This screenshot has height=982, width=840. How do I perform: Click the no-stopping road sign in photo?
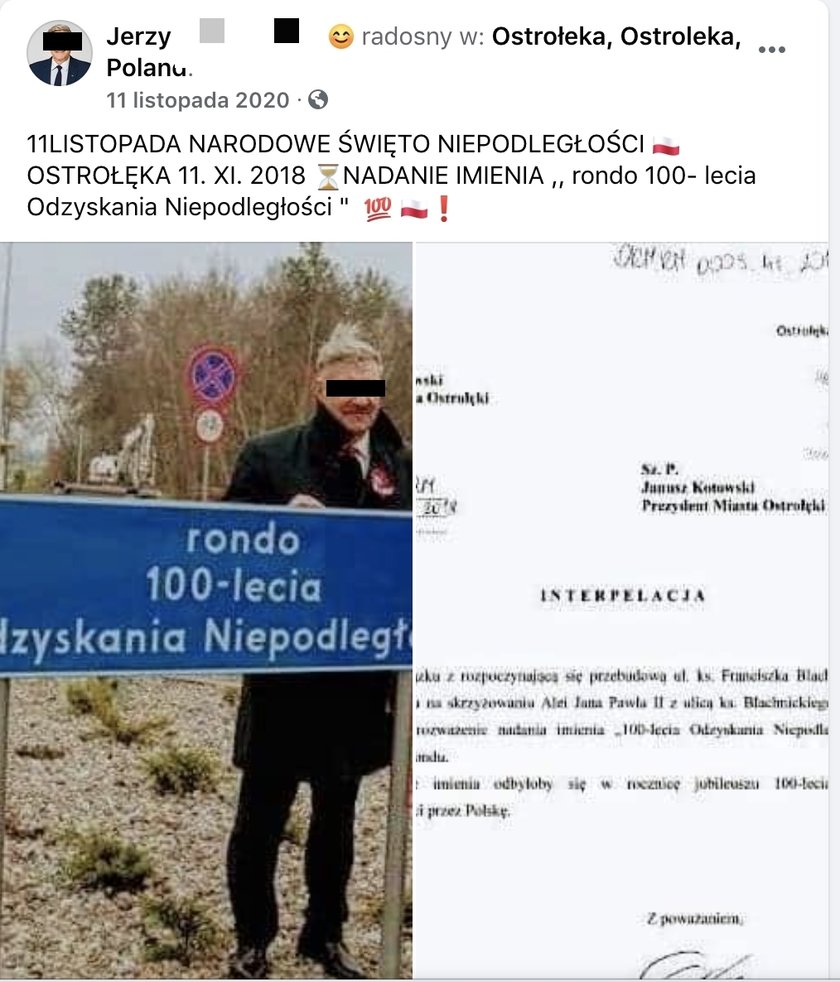click(212, 378)
